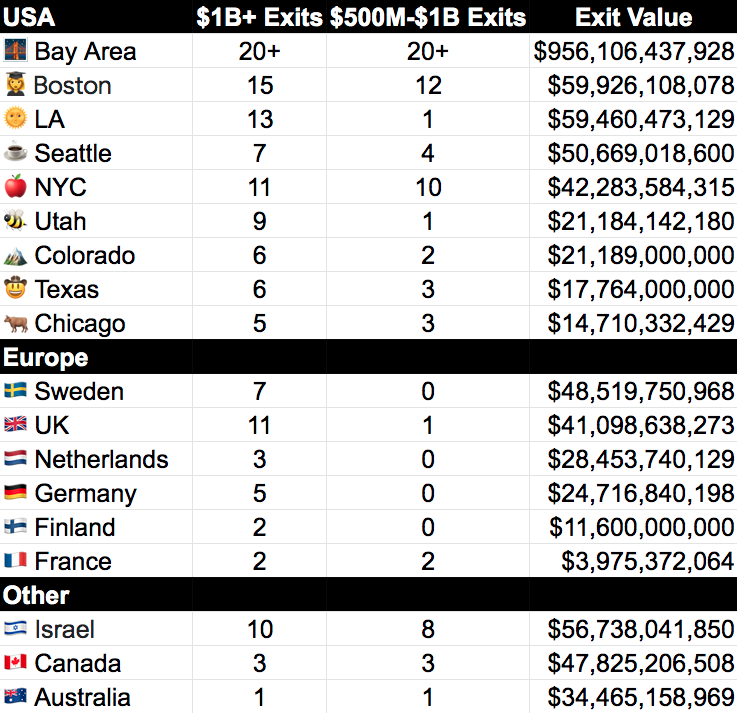This screenshot has height=713, width=737.
Task: Click the UK flag icon
Action: click(16, 424)
